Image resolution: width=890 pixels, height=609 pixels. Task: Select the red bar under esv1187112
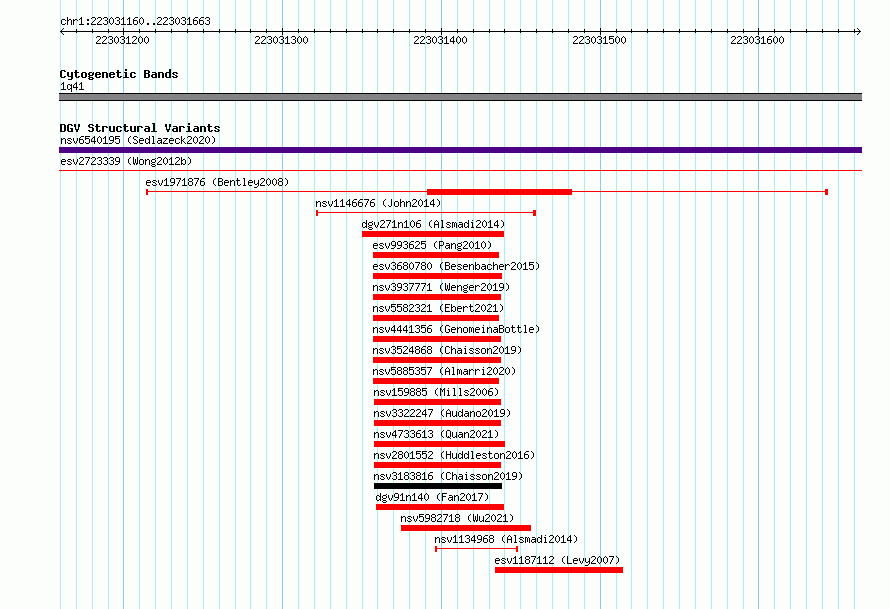[x=559, y=570]
